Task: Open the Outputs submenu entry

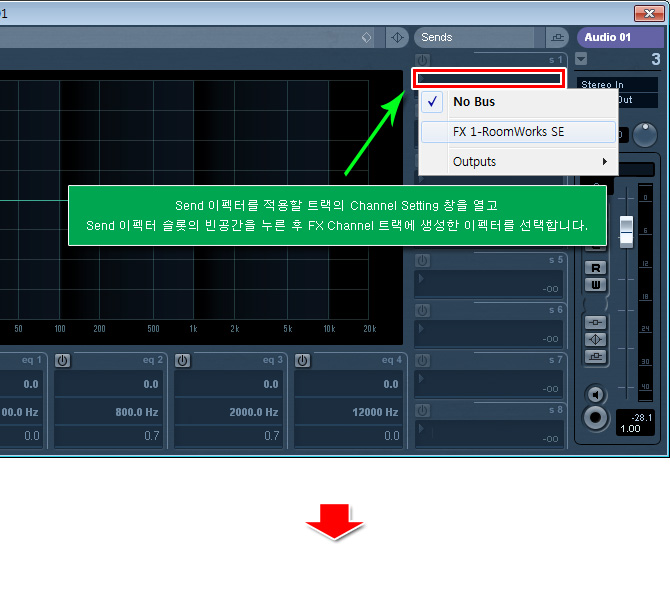Action: click(x=518, y=161)
